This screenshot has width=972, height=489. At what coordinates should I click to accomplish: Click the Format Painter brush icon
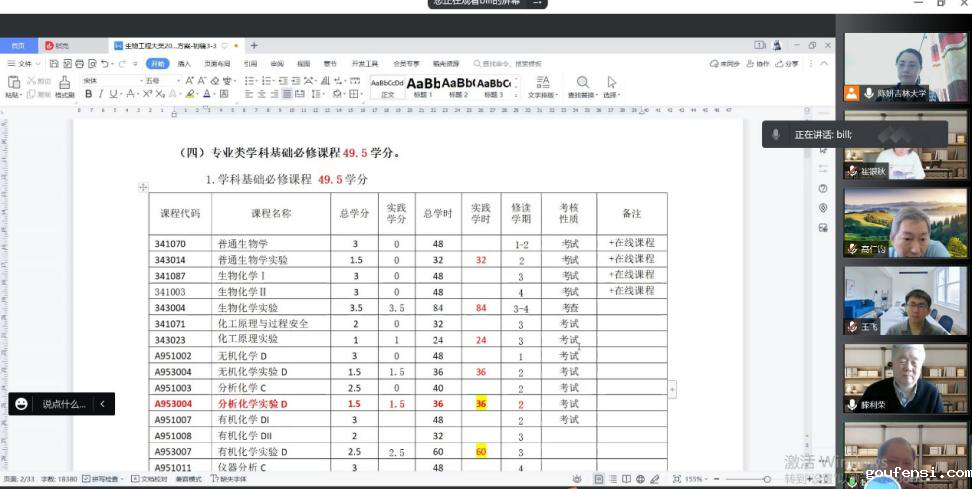click(x=64, y=82)
